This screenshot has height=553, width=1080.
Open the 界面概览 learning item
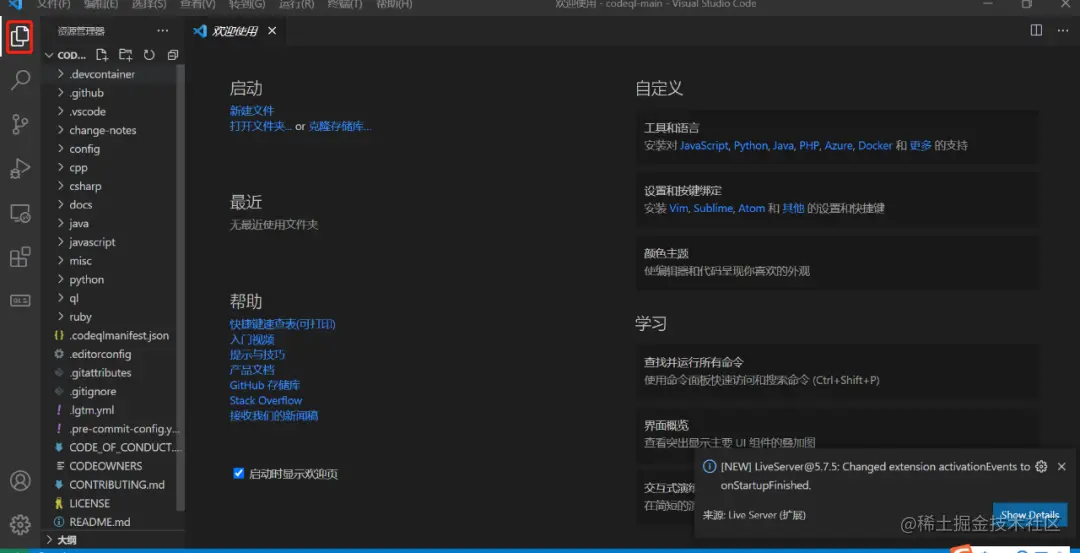(836, 434)
